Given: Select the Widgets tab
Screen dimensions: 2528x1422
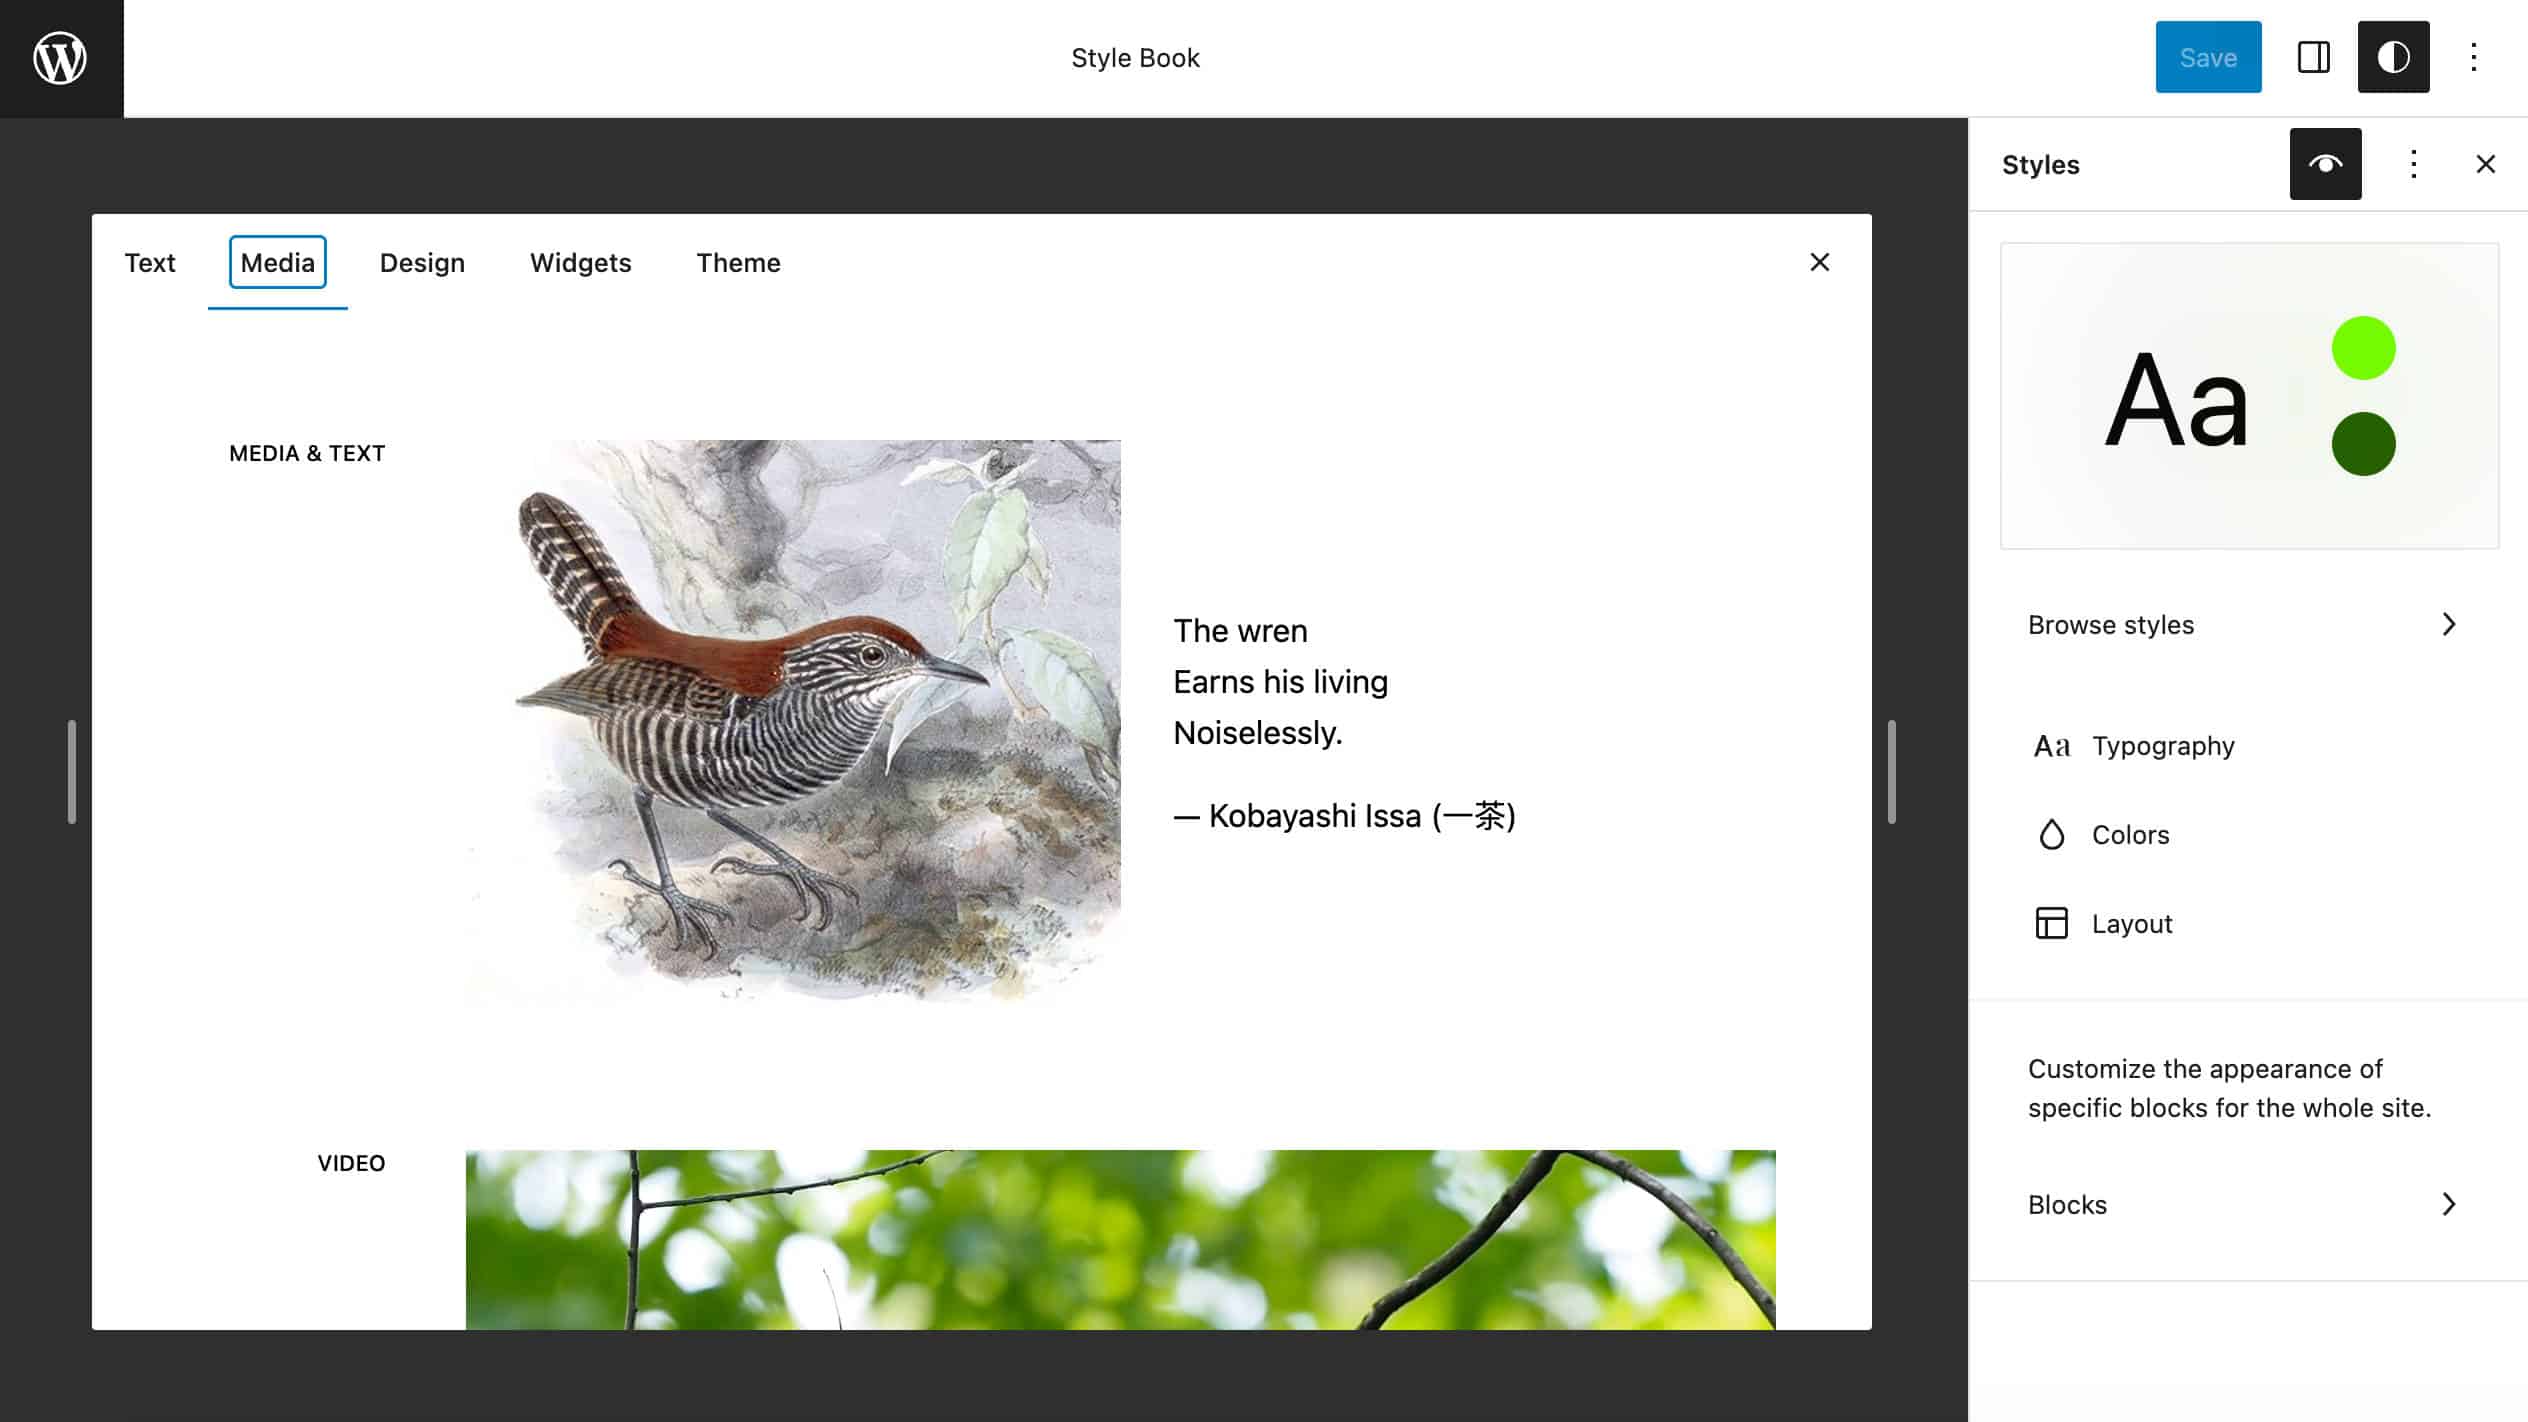Looking at the screenshot, I should tap(580, 262).
